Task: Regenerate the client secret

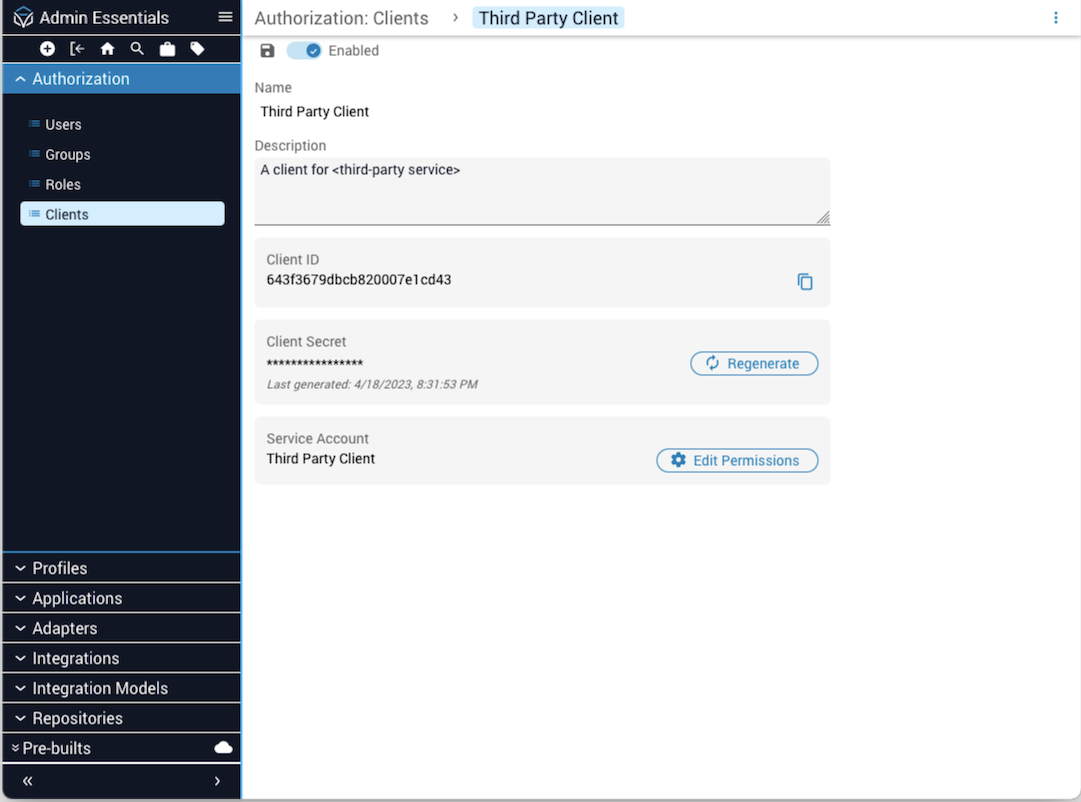Action: pyautogui.click(x=754, y=364)
